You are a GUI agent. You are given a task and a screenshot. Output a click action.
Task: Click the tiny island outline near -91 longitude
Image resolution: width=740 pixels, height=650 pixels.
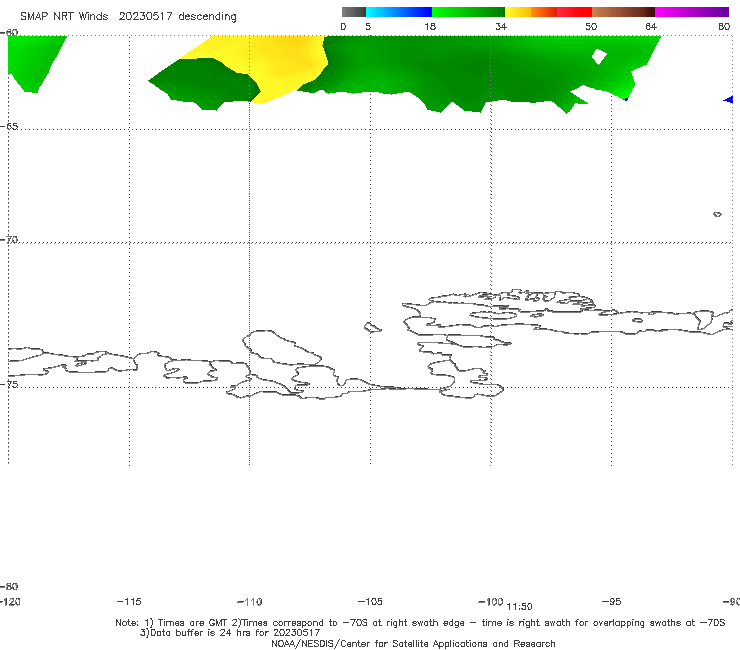[717, 214]
